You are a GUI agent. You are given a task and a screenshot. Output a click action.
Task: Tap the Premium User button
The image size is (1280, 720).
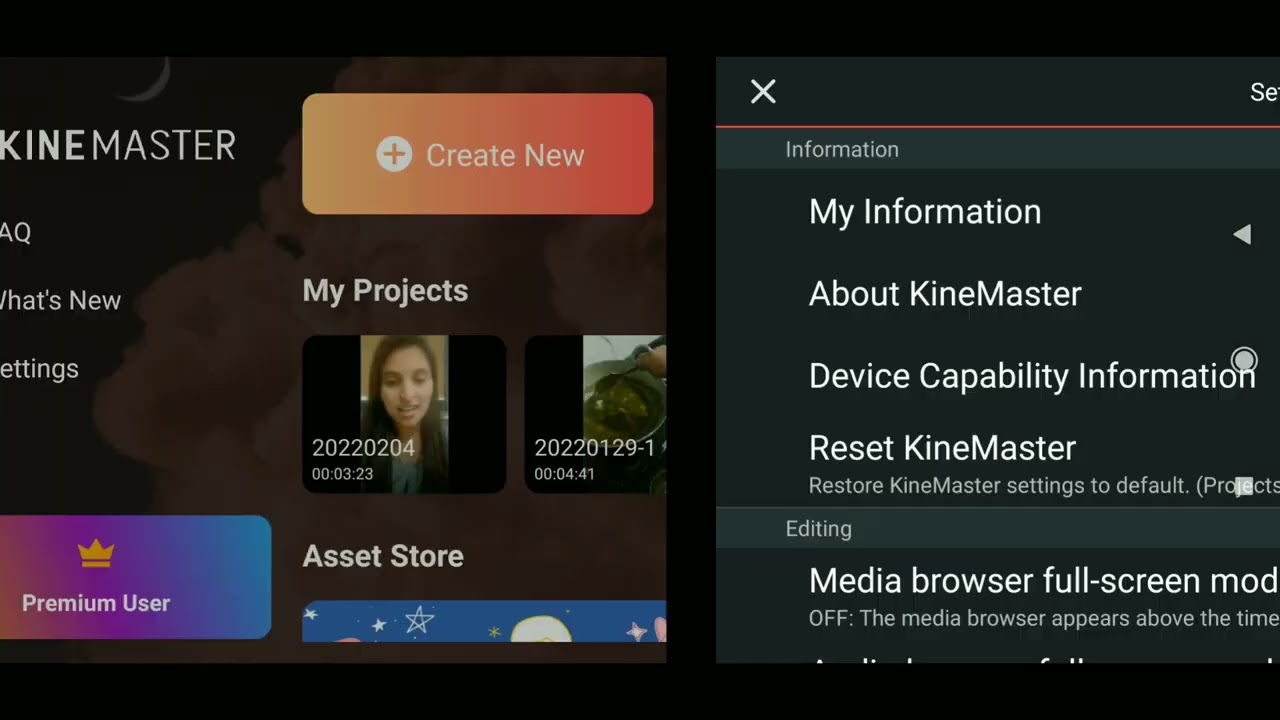tap(135, 577)
